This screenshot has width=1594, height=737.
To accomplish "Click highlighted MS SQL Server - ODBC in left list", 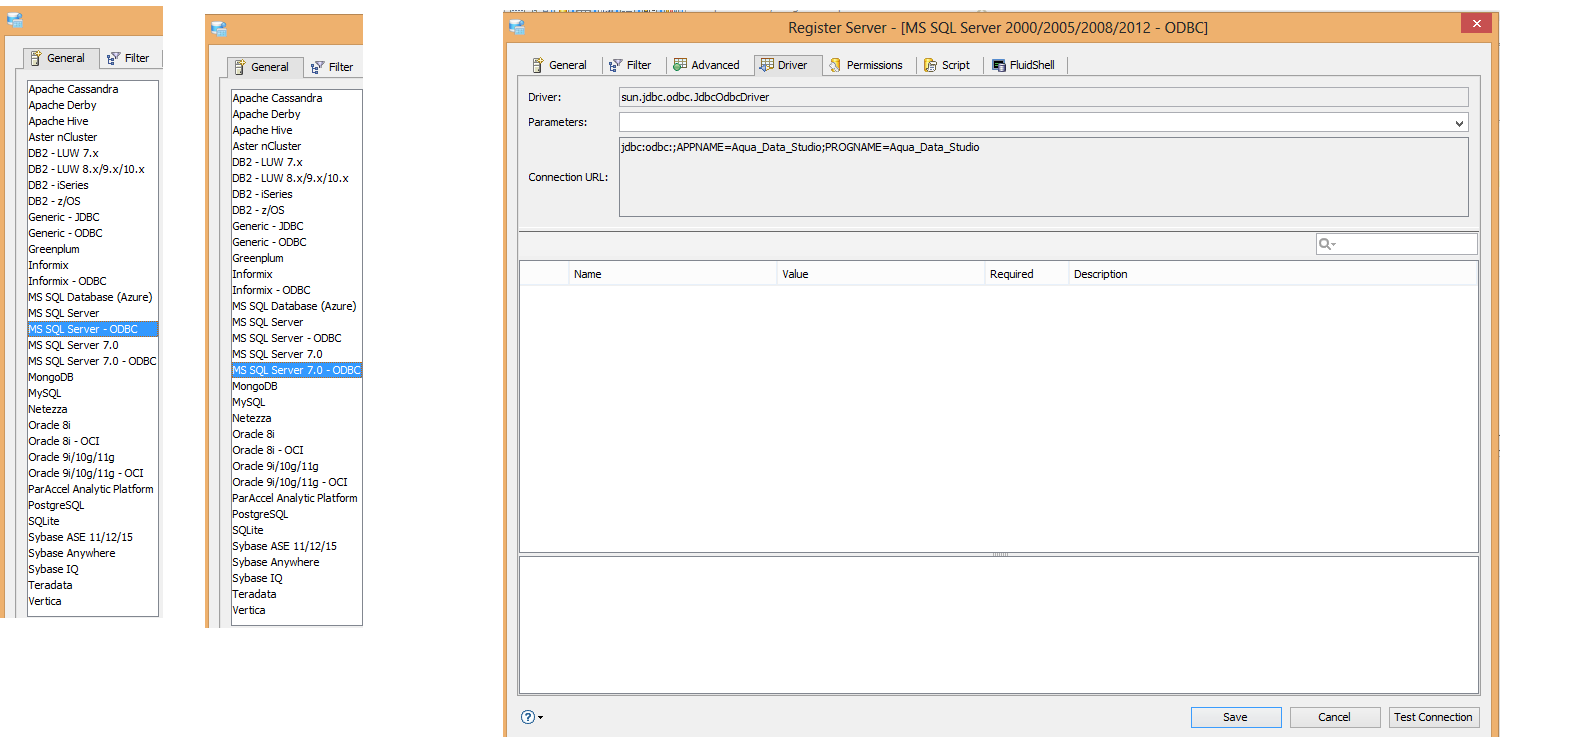I will pyautogui.click(x=92, y=329).
